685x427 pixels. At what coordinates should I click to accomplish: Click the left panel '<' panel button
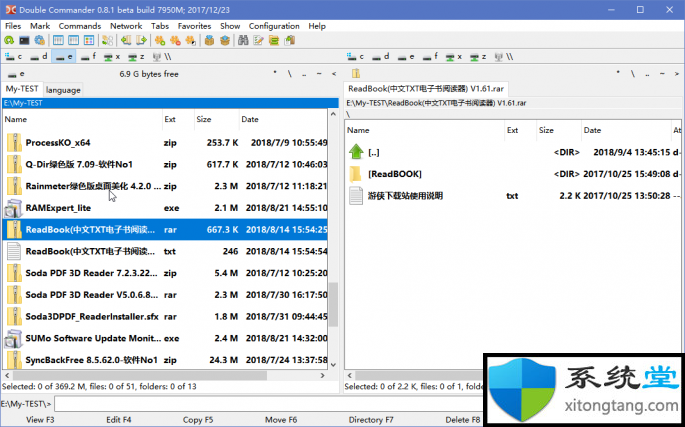[334, 74]
